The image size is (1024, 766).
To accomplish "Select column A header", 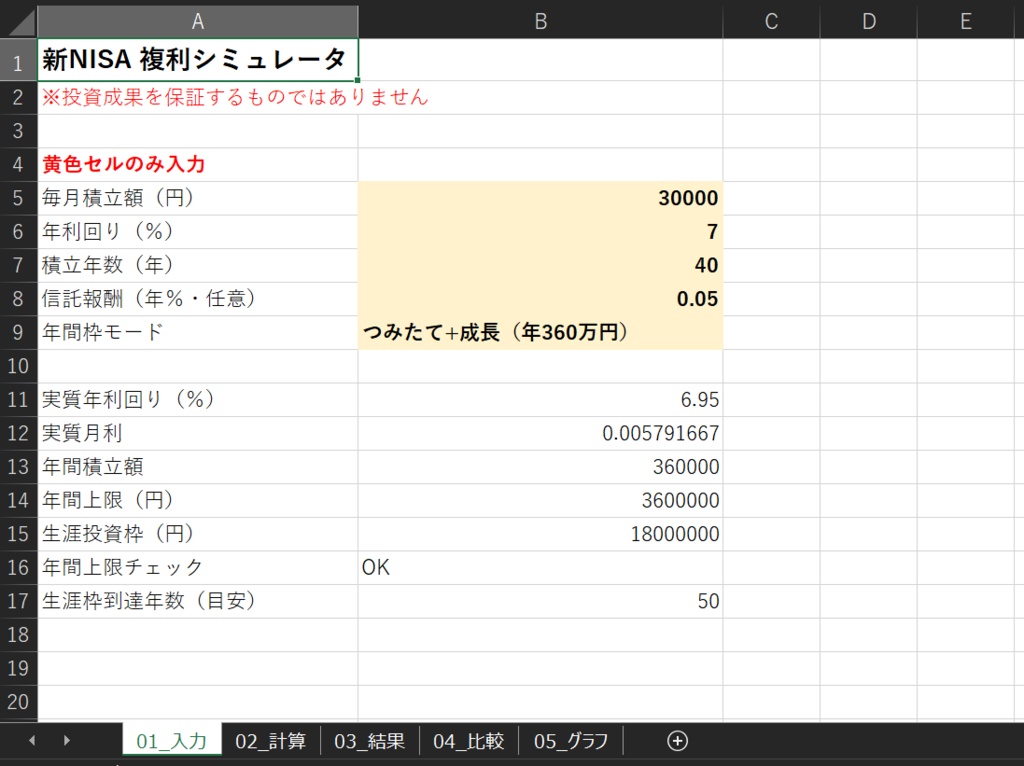I will tap(197, 20).
